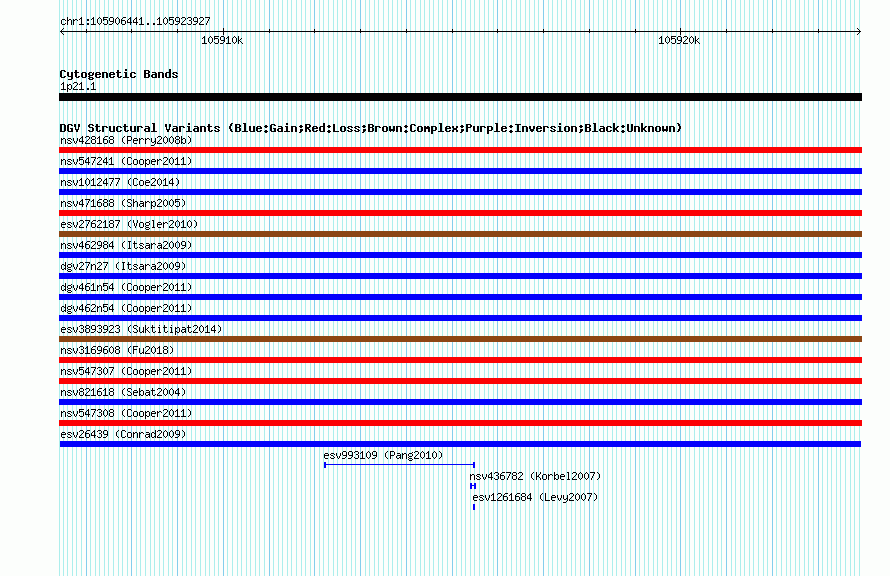
Task: Select the red nsv3169608 loss bar
Action: [460, 360]
